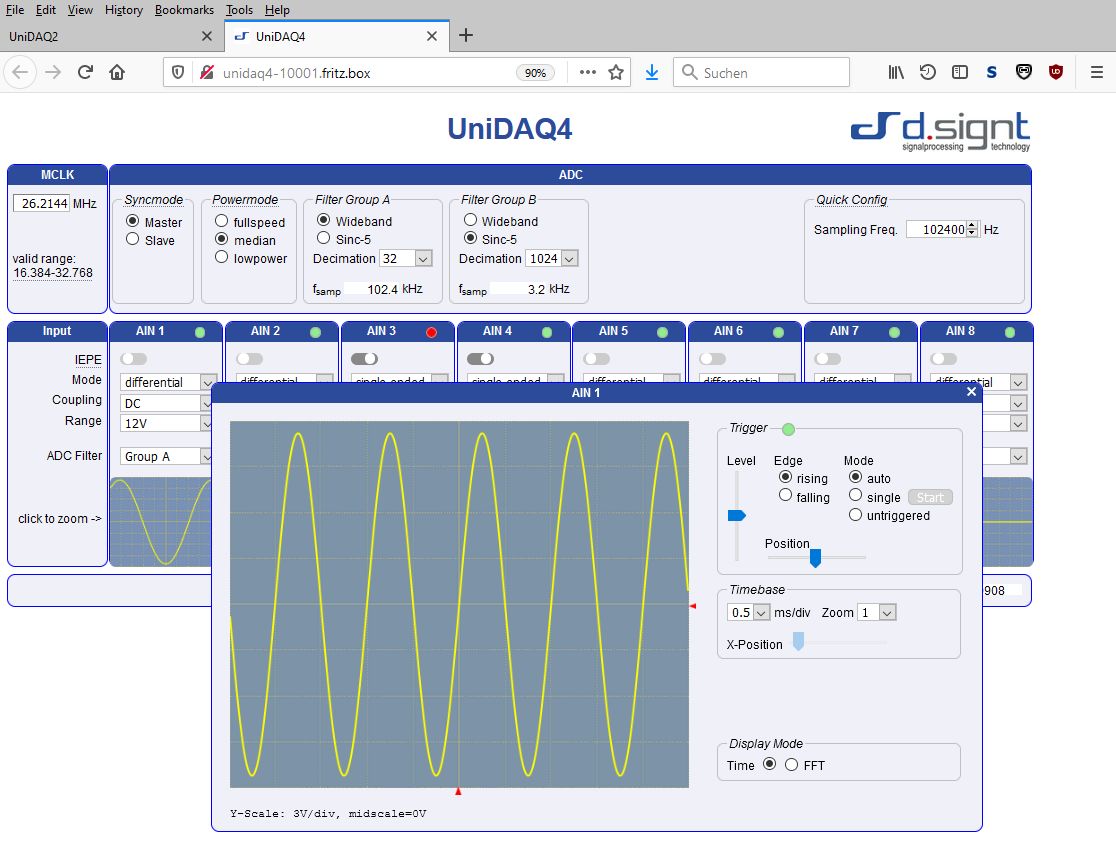The width and height of the screenshot is (1116, 847).
Task: Show the synced tabs history icon
Action: coord(927,73)
